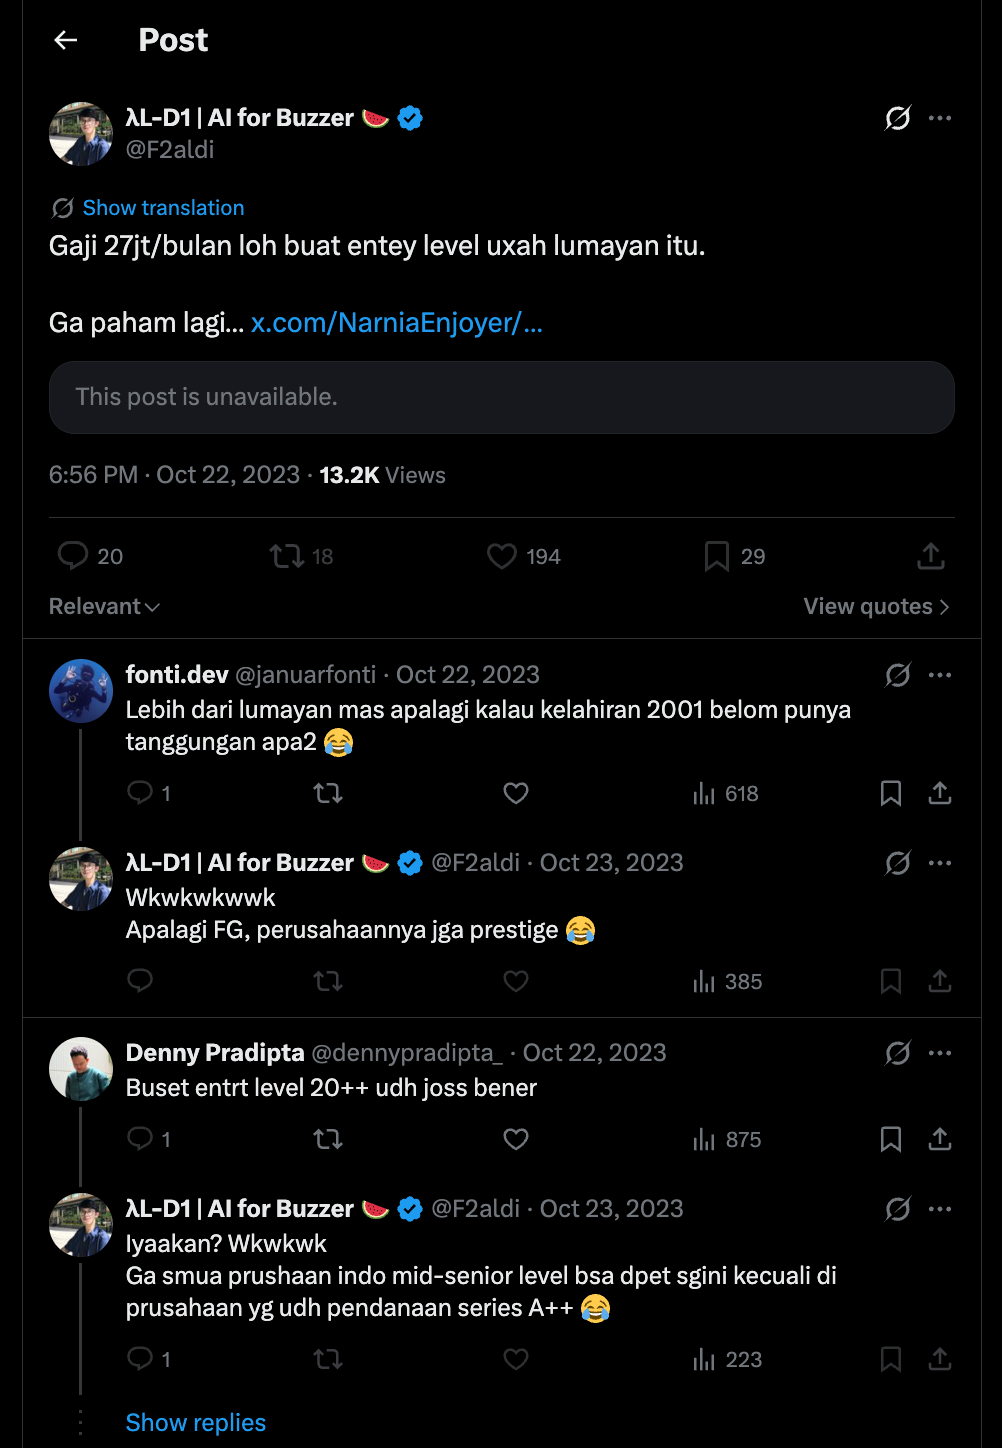Bookmark the main post with 29 bookmarks
Viewport: 1002px width, 1448px height.
click(x=735, y=556)
